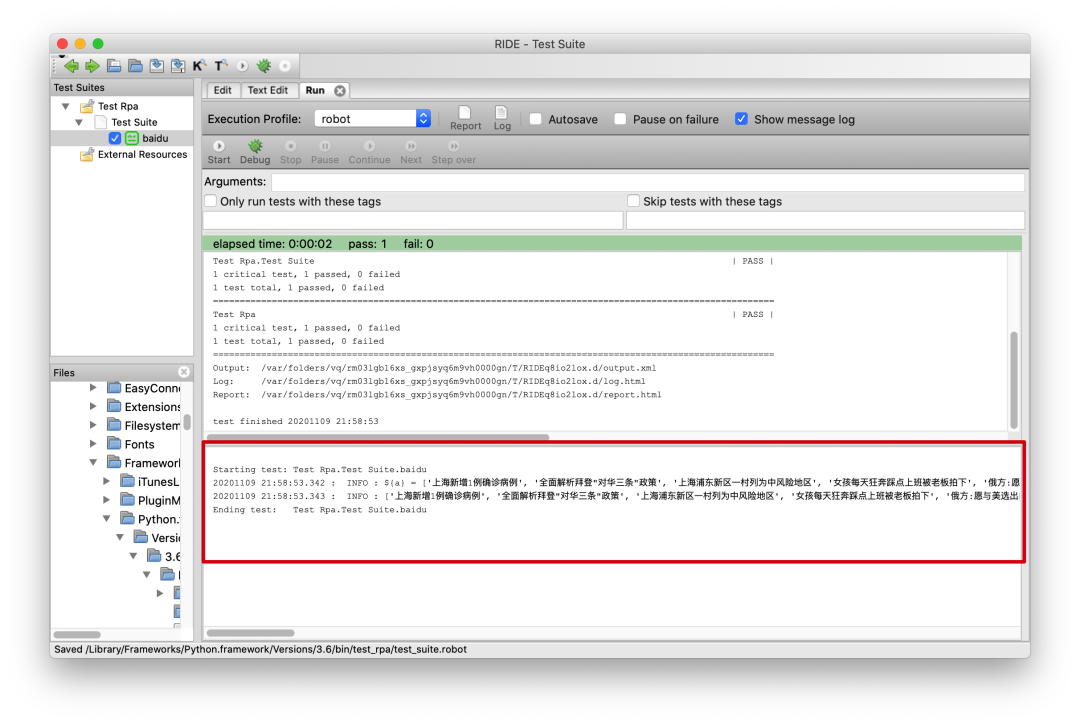Close the Run tab with its X

[x=340, y=90]
